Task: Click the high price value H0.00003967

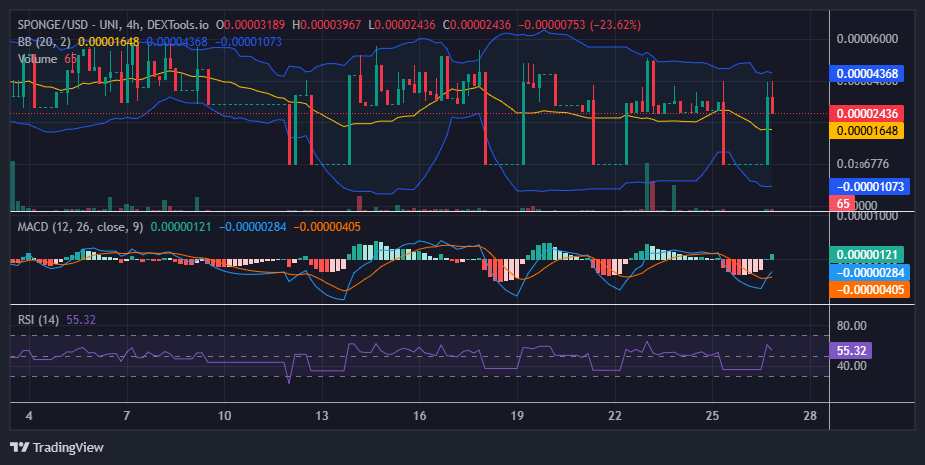Action: (x=326, y=25)
